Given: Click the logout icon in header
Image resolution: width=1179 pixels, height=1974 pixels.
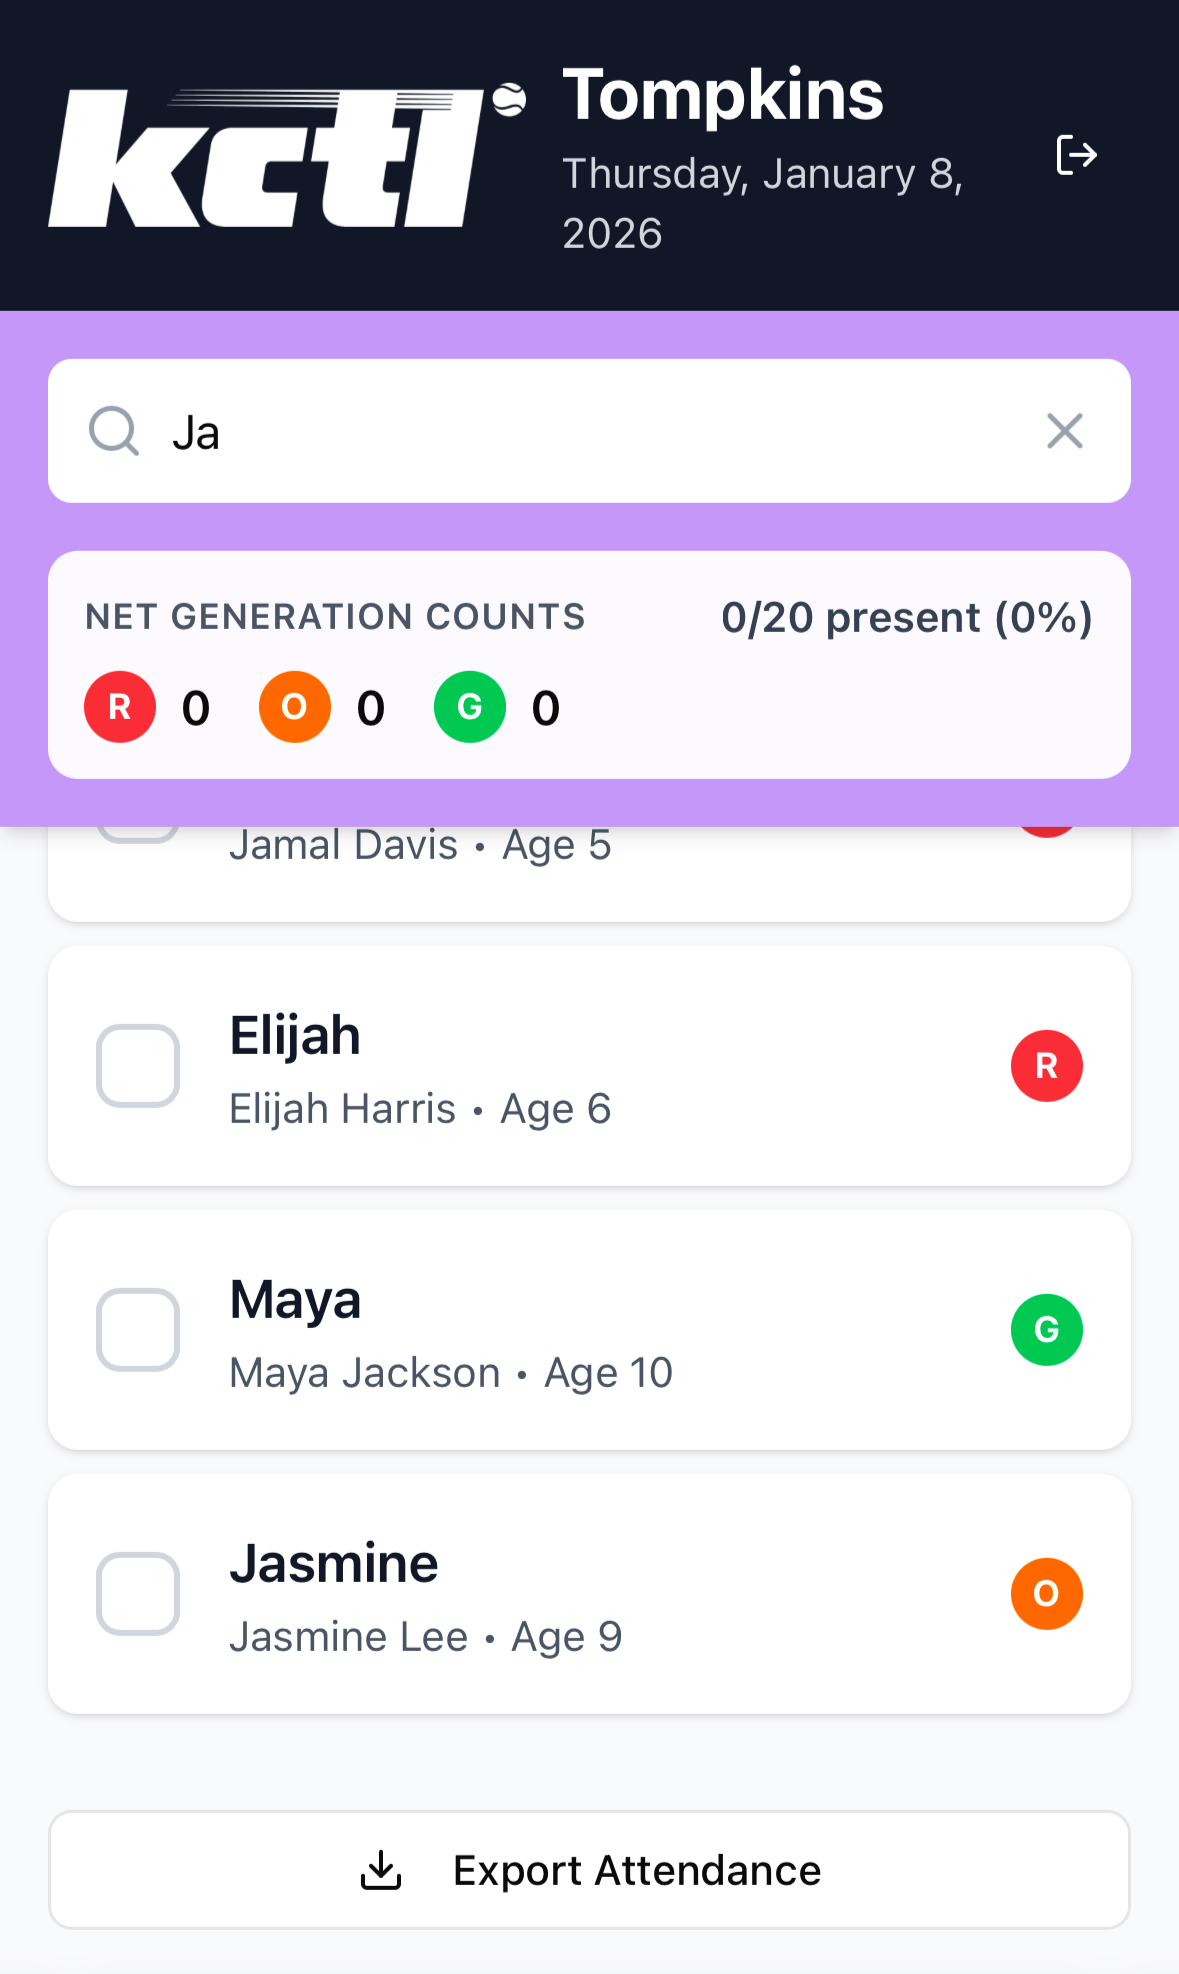Looking at the screenshot, I should [1077, 155].
